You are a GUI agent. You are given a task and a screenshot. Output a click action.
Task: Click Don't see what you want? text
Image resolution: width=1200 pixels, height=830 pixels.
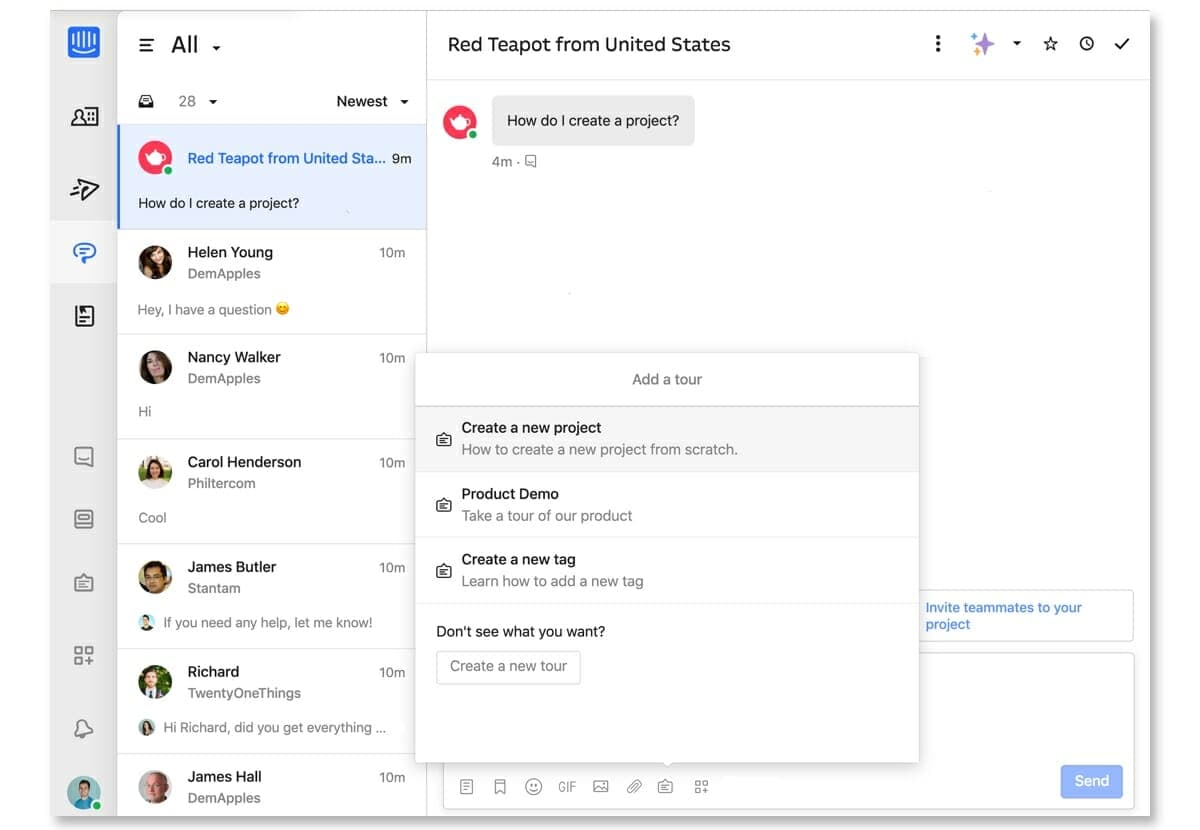click(x=521, y=631)
